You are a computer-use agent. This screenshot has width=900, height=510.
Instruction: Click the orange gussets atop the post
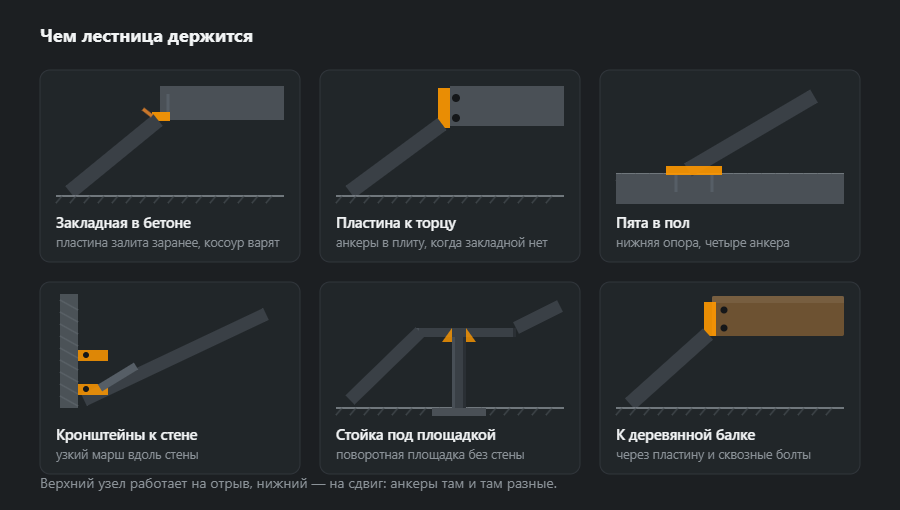pos(459,336)
